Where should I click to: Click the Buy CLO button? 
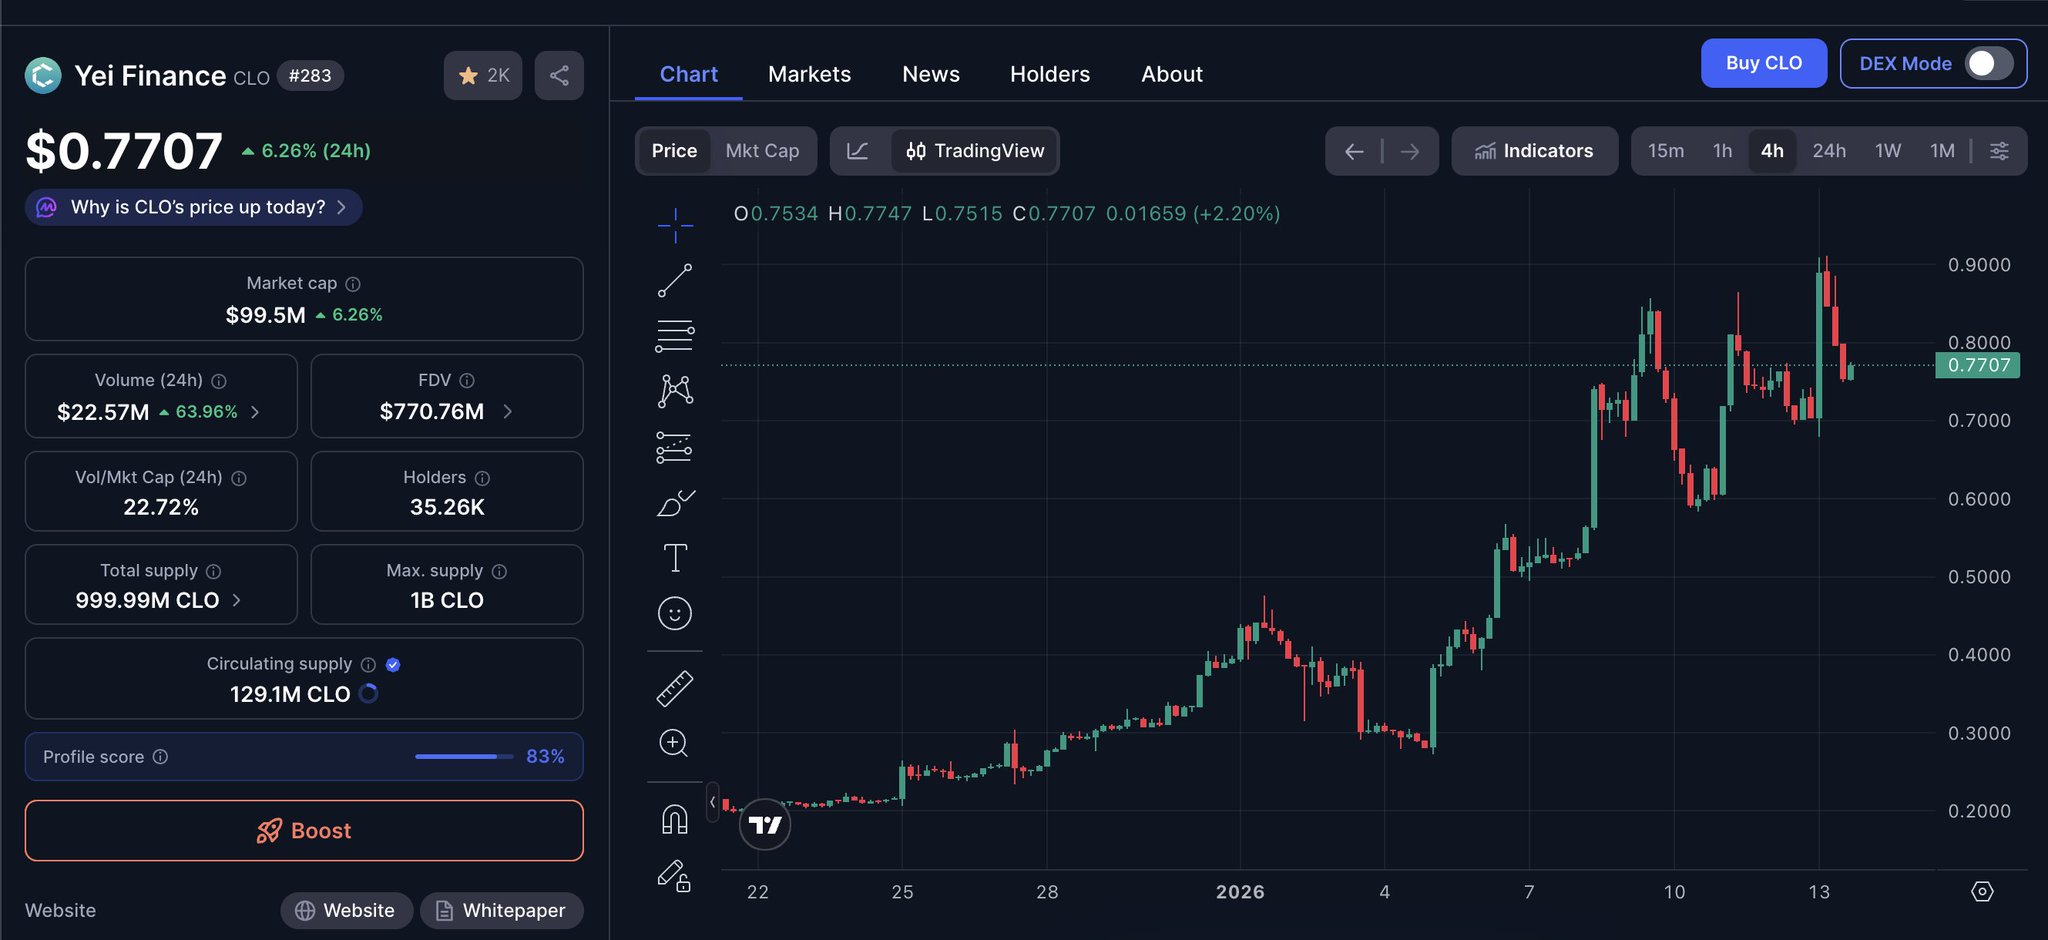tap(1763, 64)
